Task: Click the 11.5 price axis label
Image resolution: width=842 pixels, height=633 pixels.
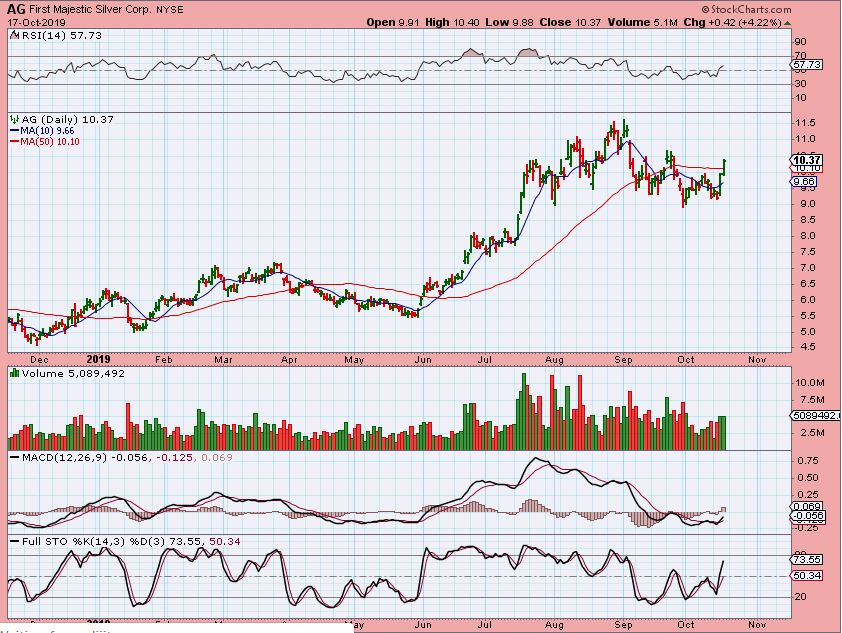Action: [804, 123]
